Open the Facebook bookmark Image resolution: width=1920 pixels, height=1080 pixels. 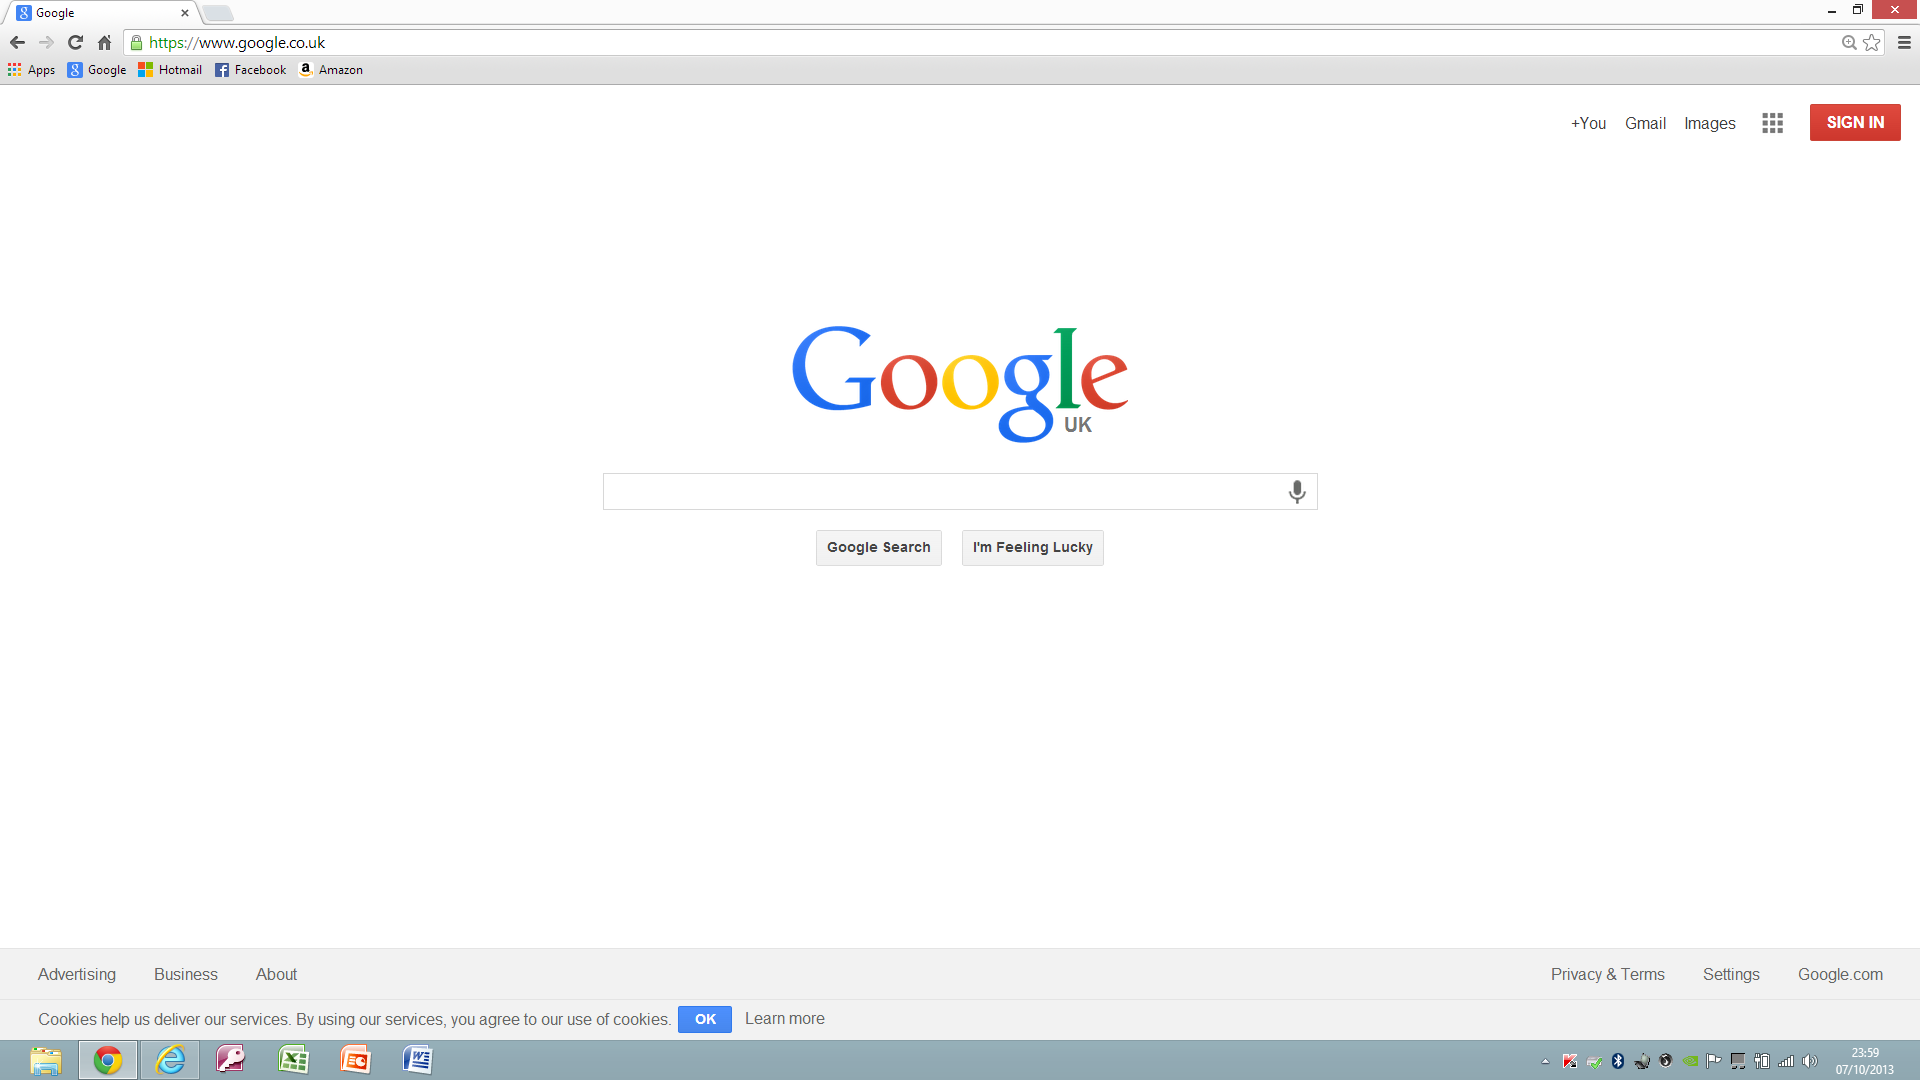click(250, 70)
